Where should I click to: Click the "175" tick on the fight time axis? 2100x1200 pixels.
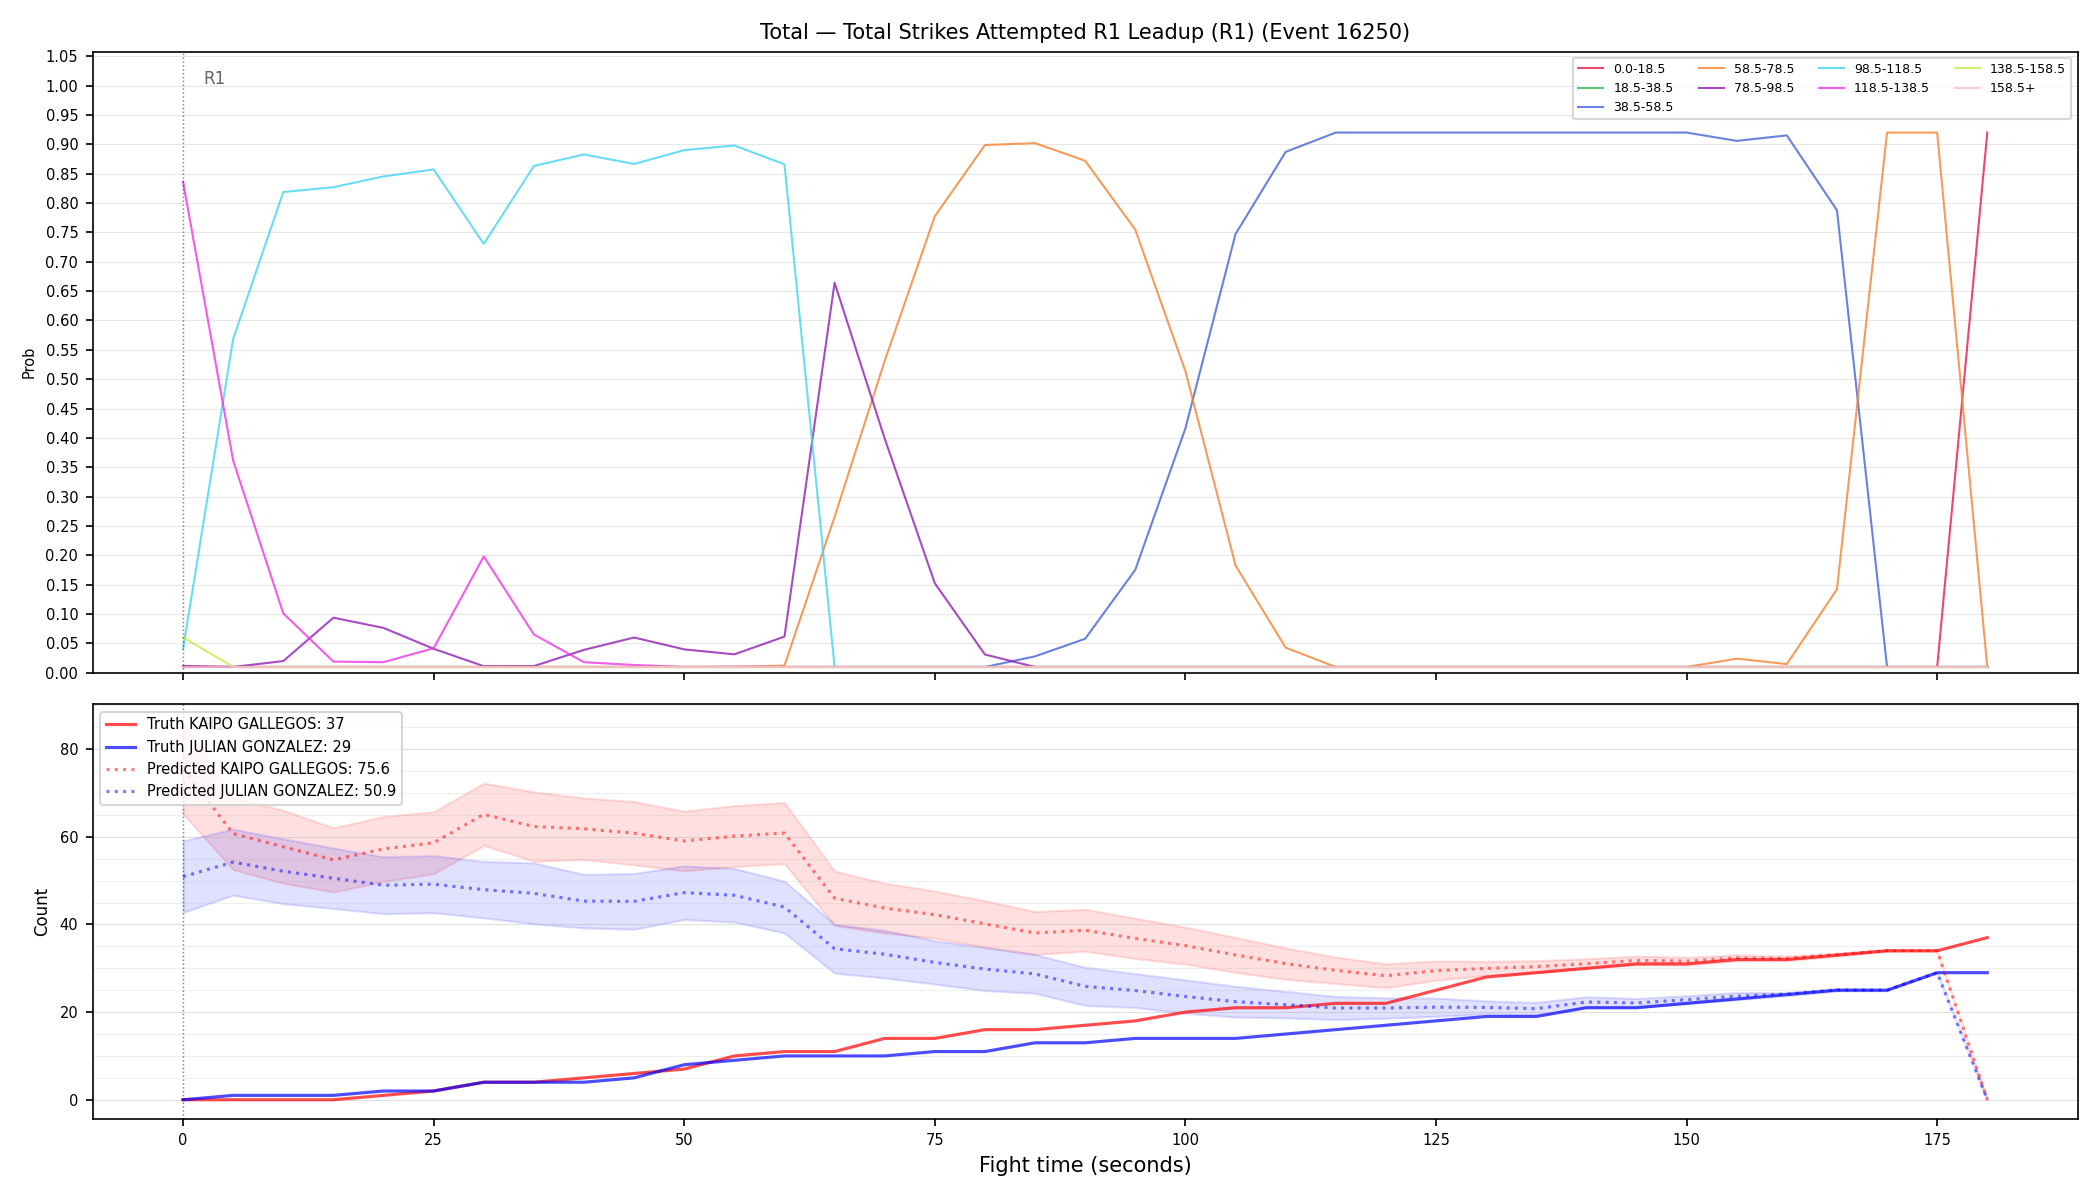(1937, 1139)
